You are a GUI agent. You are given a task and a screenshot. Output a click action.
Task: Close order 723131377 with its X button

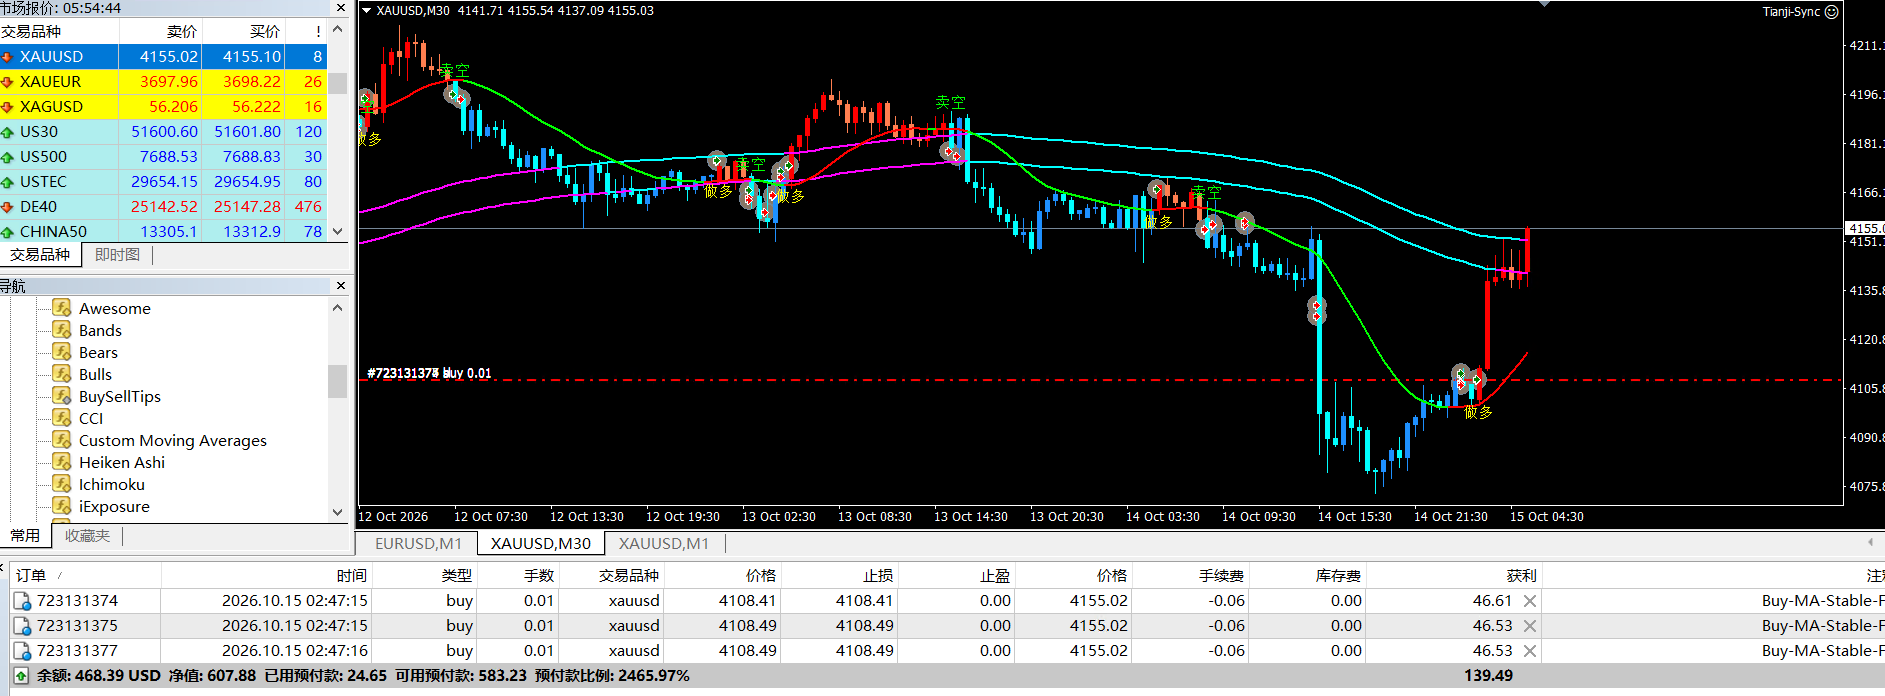click(x=1530, y=651)
